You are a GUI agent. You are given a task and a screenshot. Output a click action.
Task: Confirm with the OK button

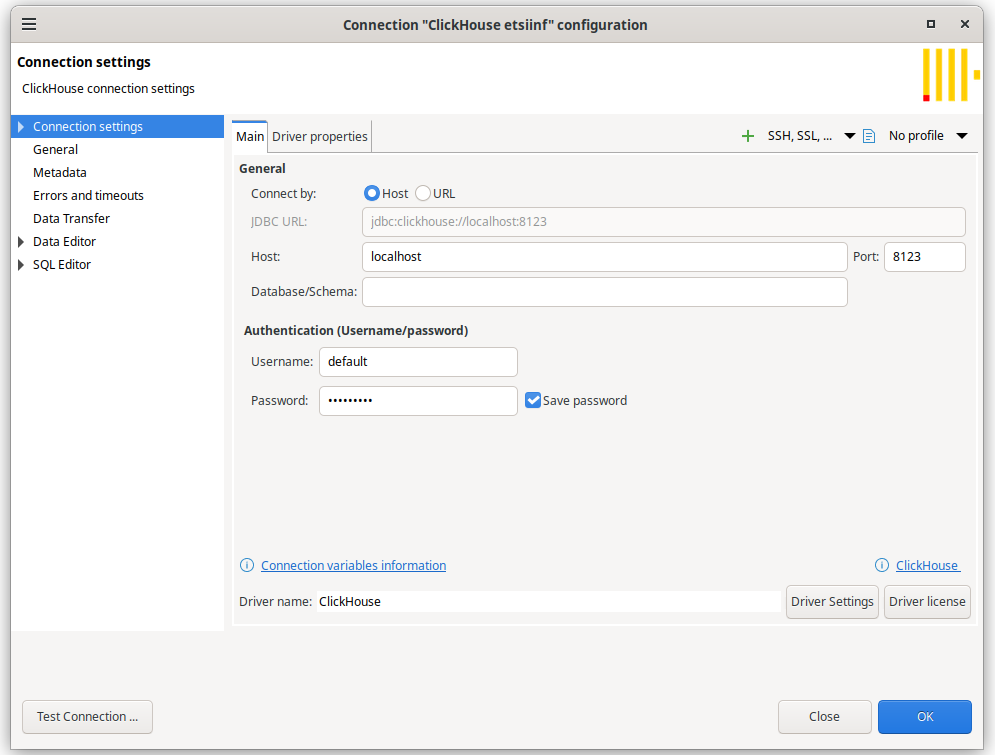point(925,717)
